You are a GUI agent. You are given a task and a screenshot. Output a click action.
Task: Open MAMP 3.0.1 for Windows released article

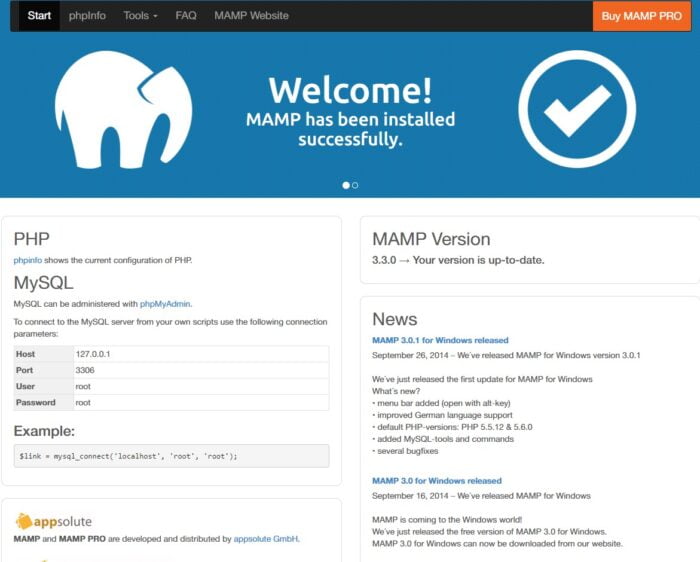[x=440, y=340]
